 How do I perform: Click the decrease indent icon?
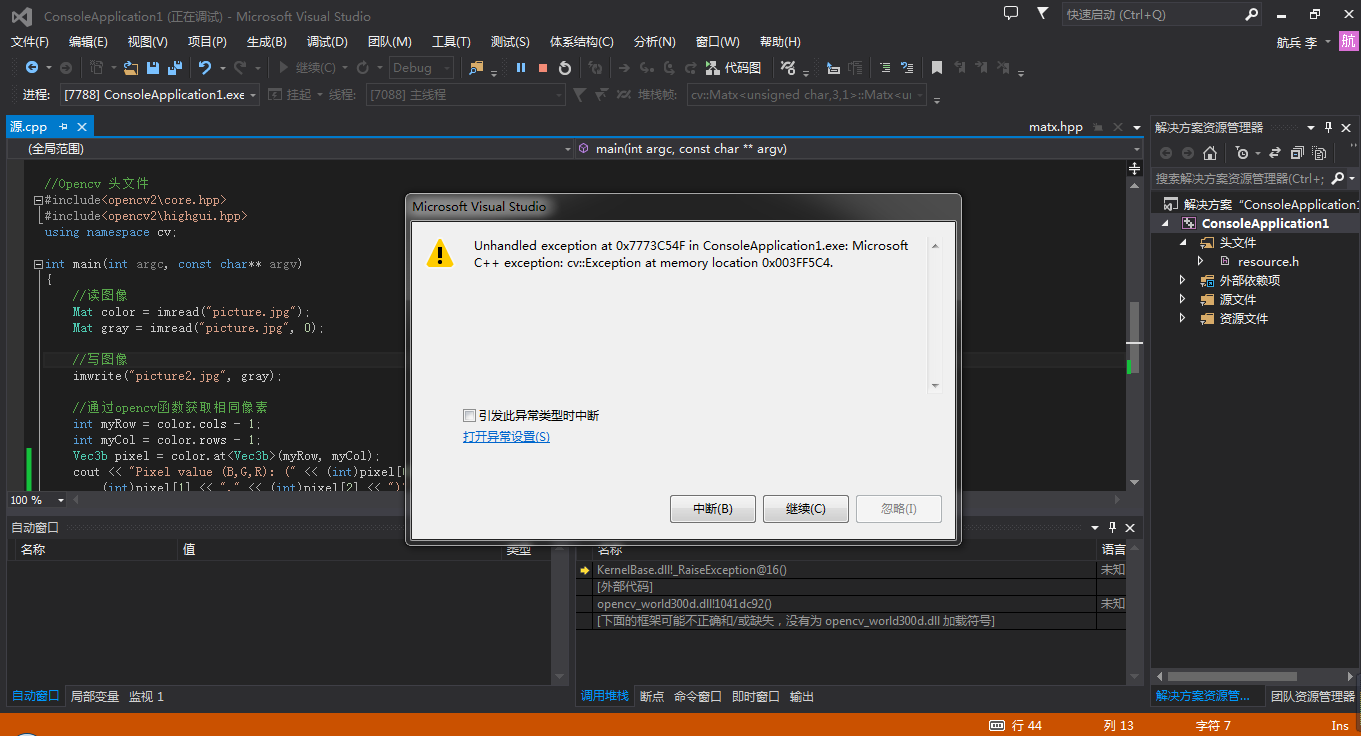click(885, 68)
